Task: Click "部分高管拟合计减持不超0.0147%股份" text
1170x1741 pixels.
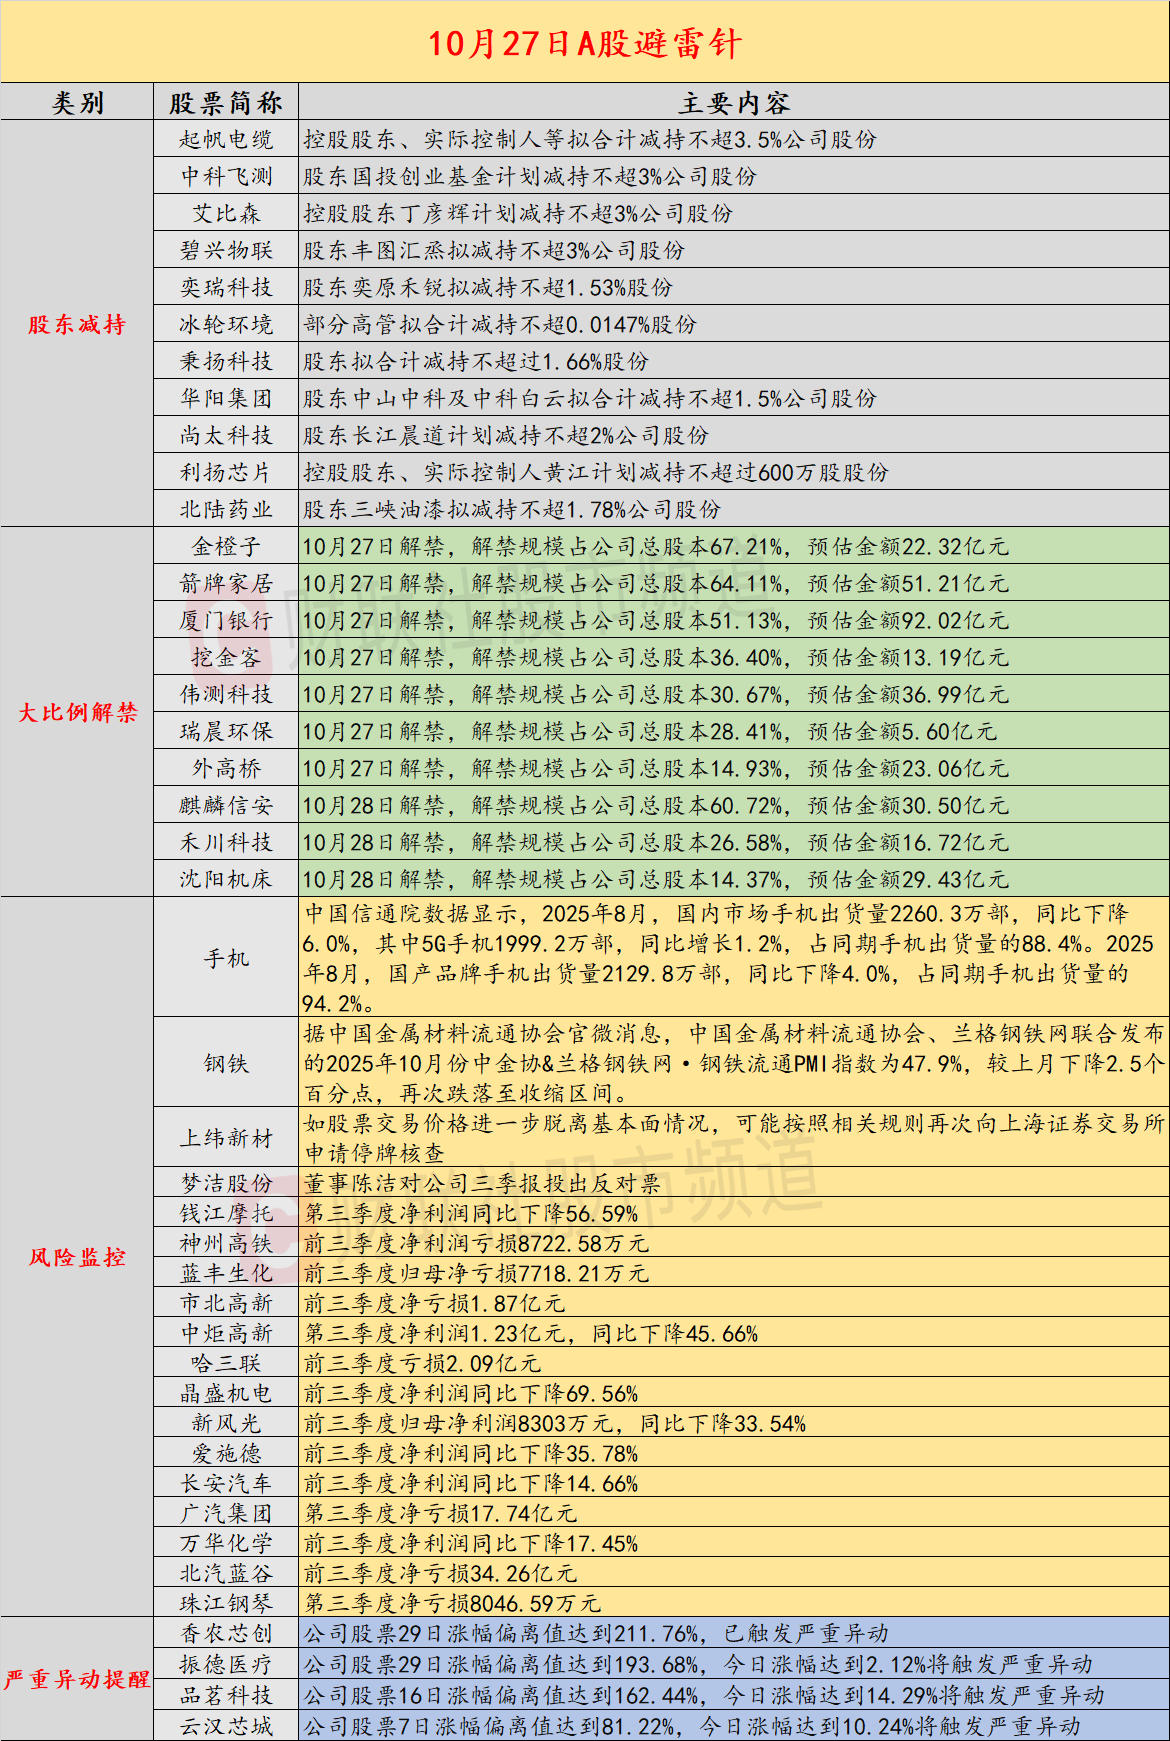Action: coord(500,325)
